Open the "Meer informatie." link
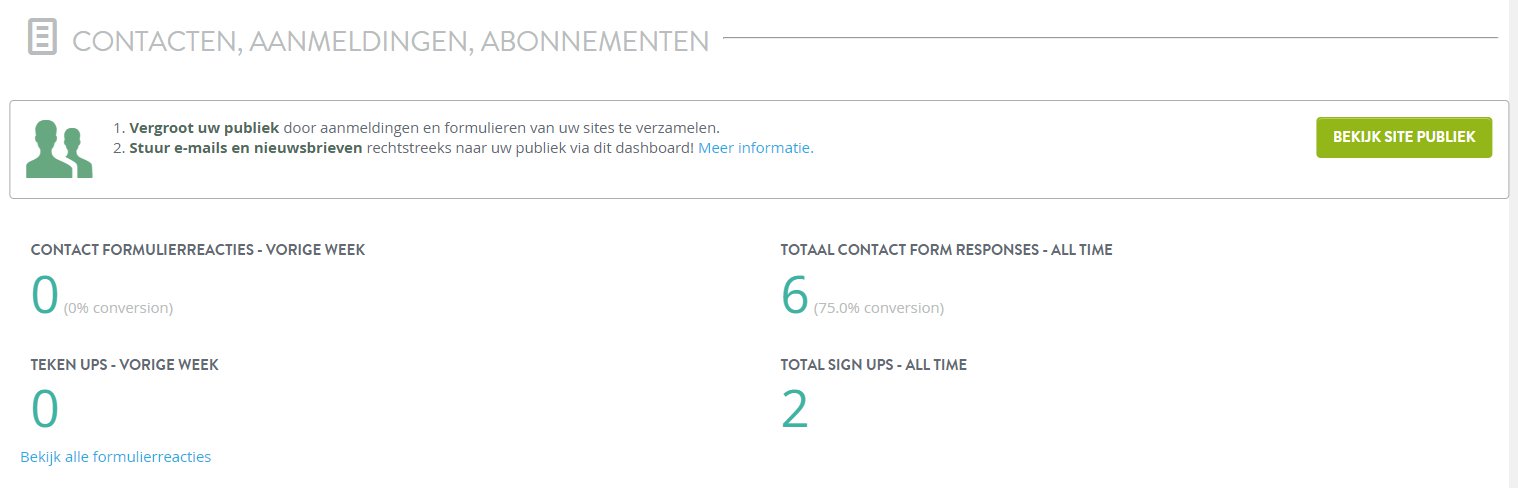The height and width of the screenshot is (488, 1518). (x=756, y=148)
